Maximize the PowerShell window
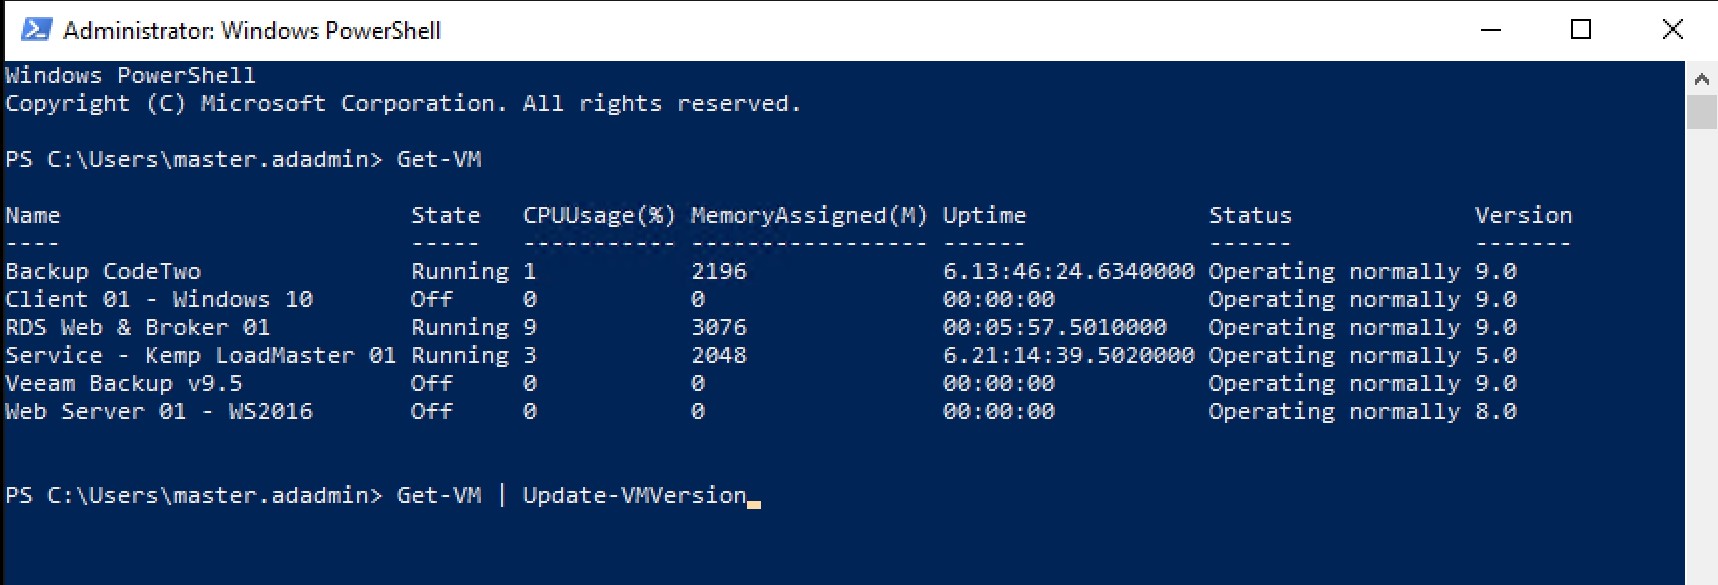 [x=1581, y=30]
